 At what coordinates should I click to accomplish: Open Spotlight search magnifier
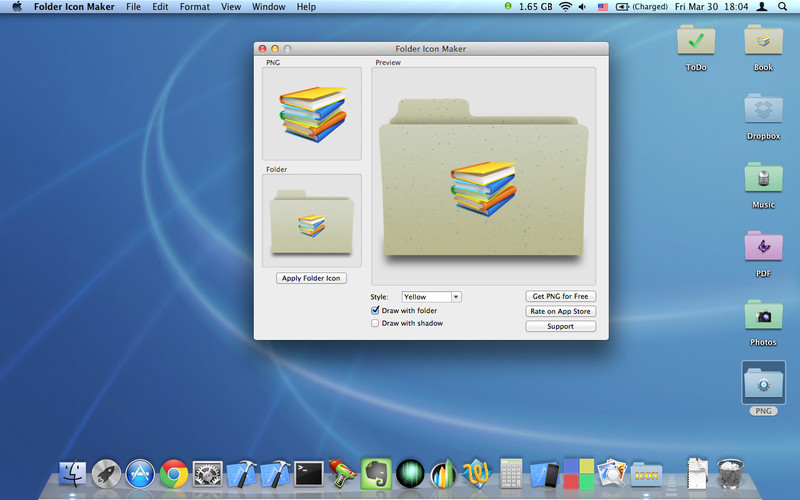tap(782, 7)
